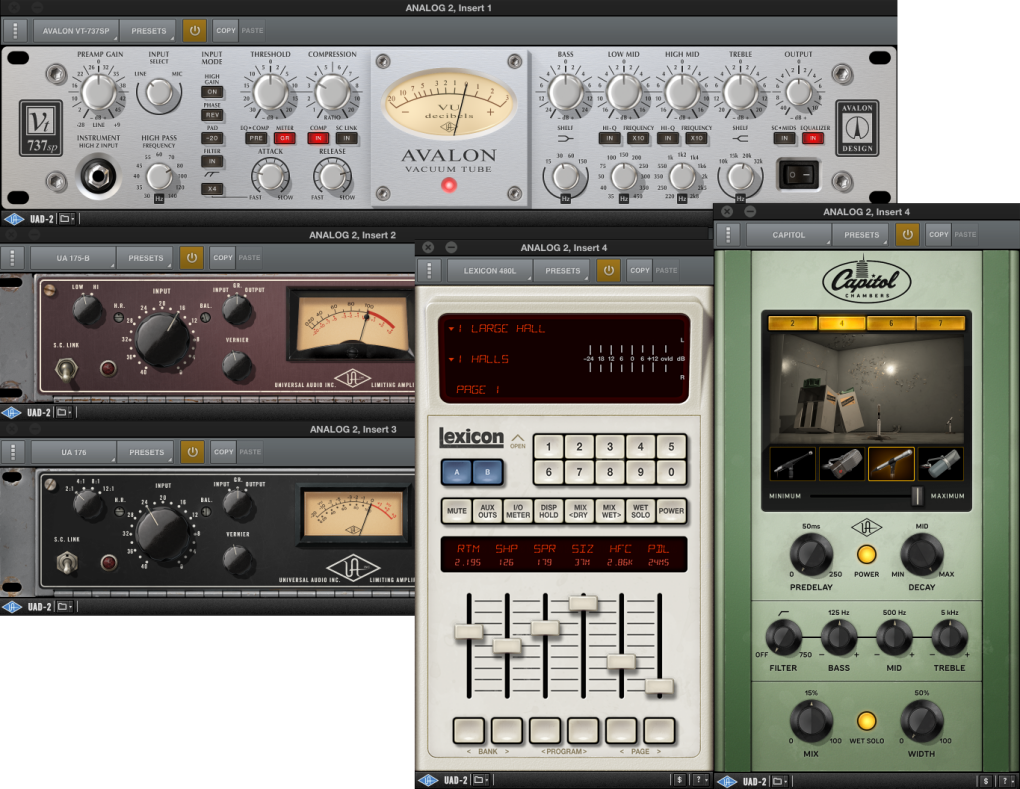Select chamber tab 7 in Capitol Chambers

[941, 323]
